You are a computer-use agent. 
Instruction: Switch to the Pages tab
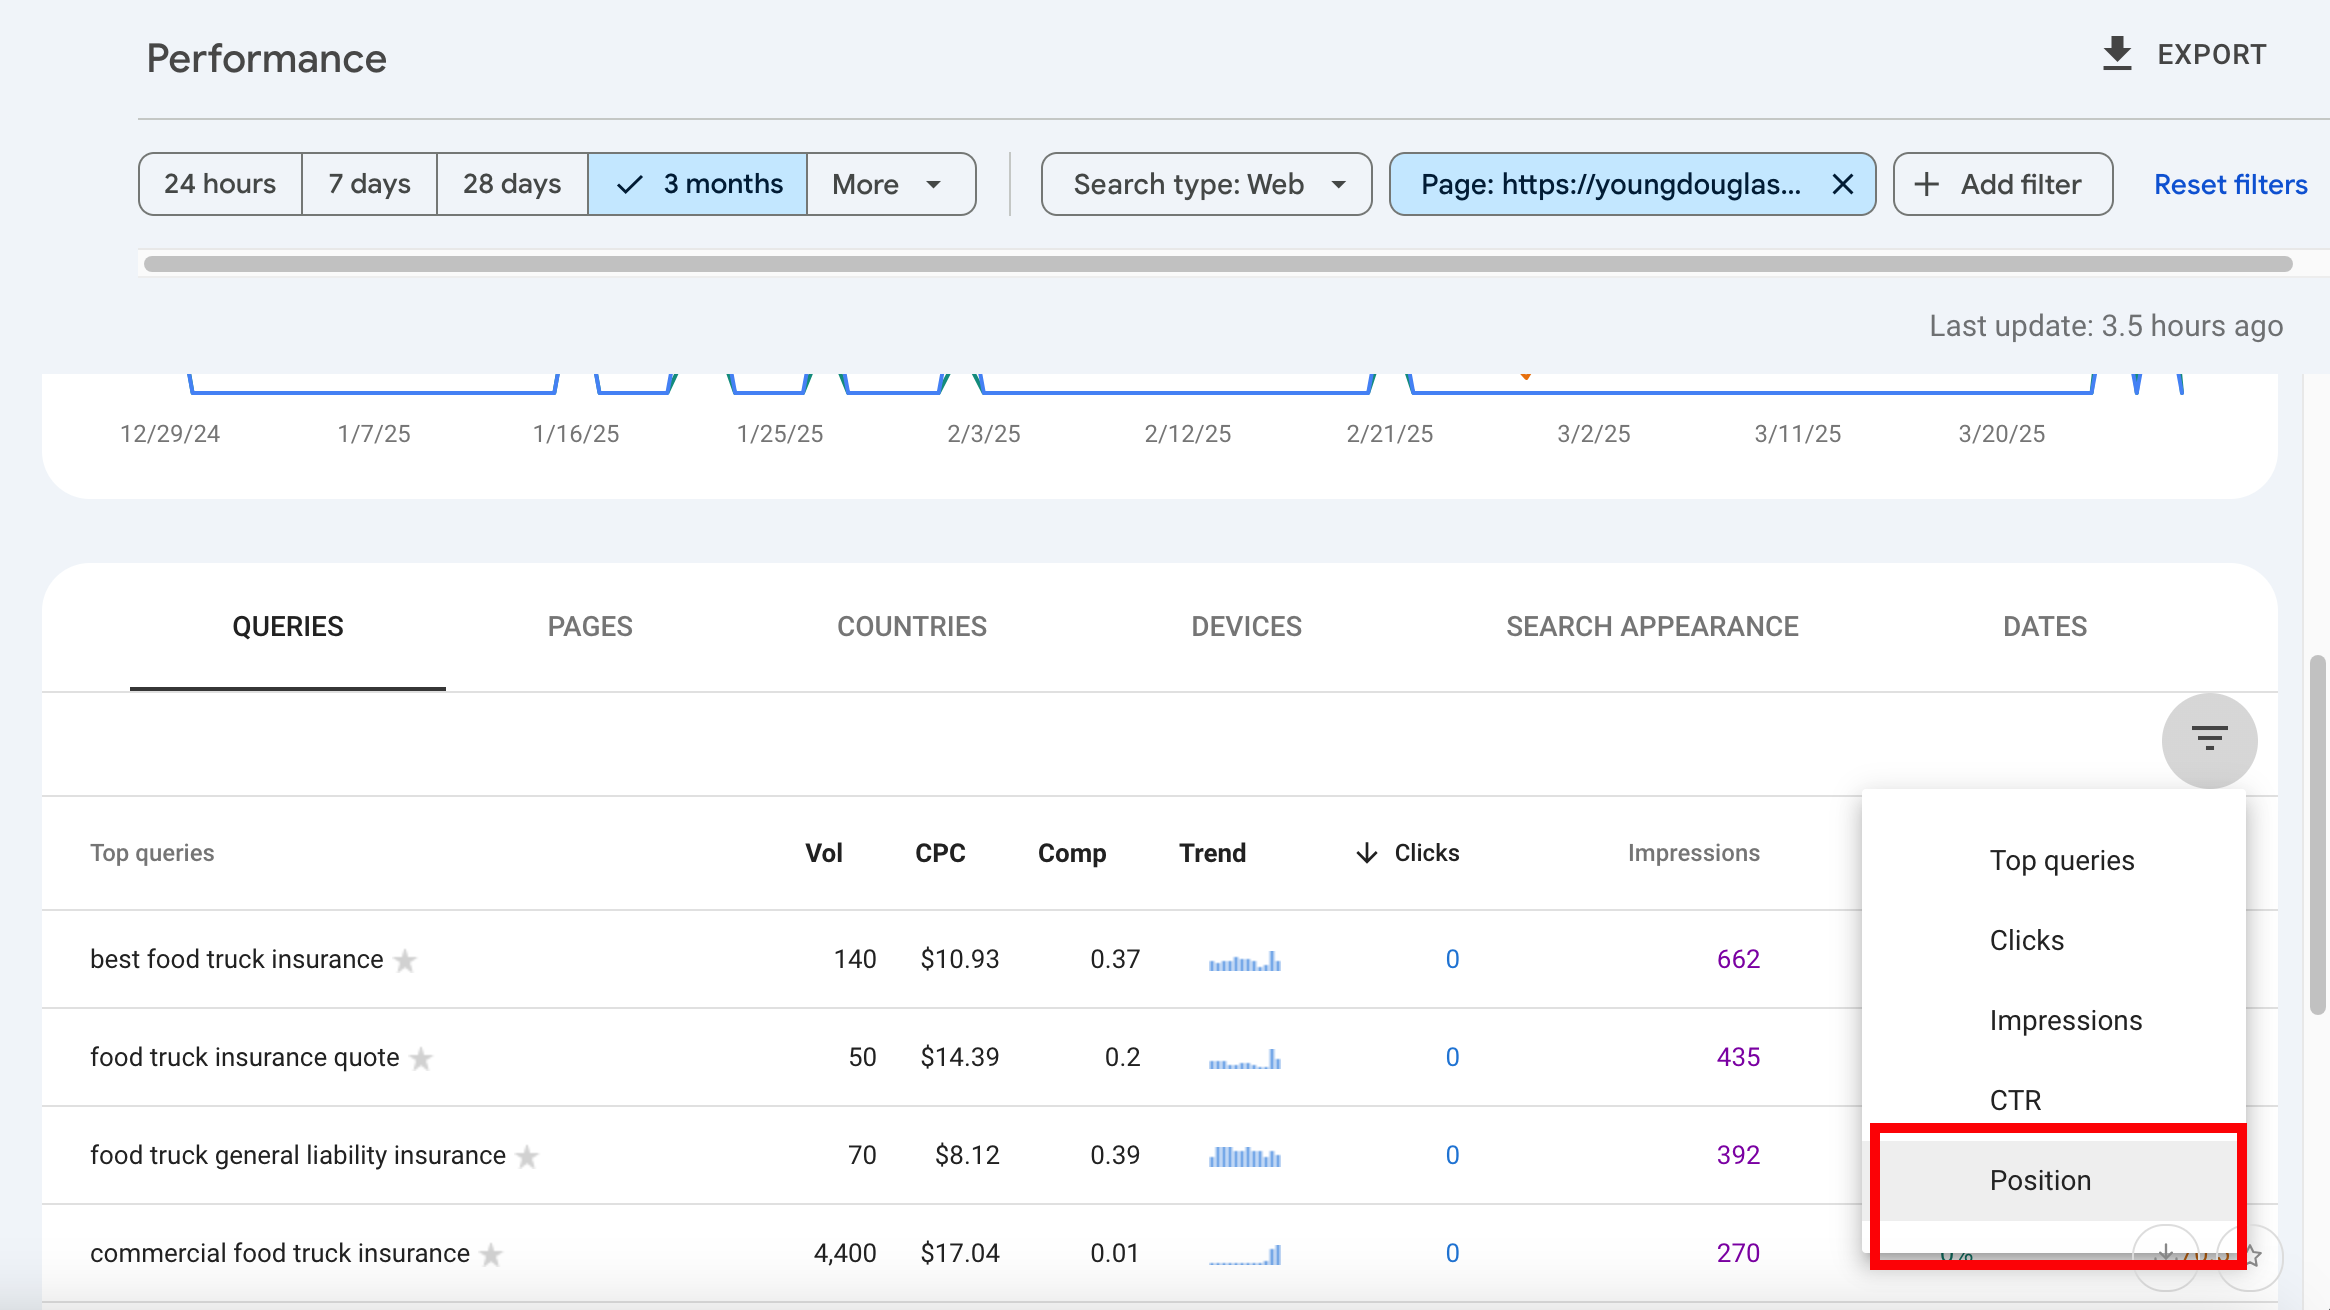point(590,626)
